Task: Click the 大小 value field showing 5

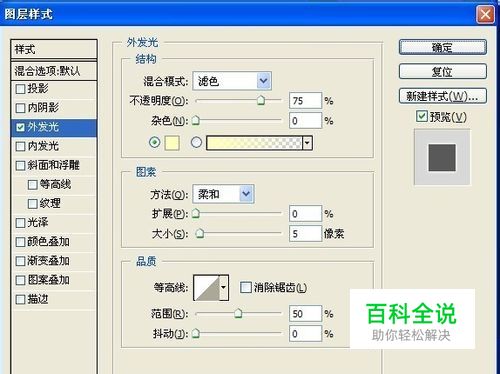Action: tap(306, 234)
